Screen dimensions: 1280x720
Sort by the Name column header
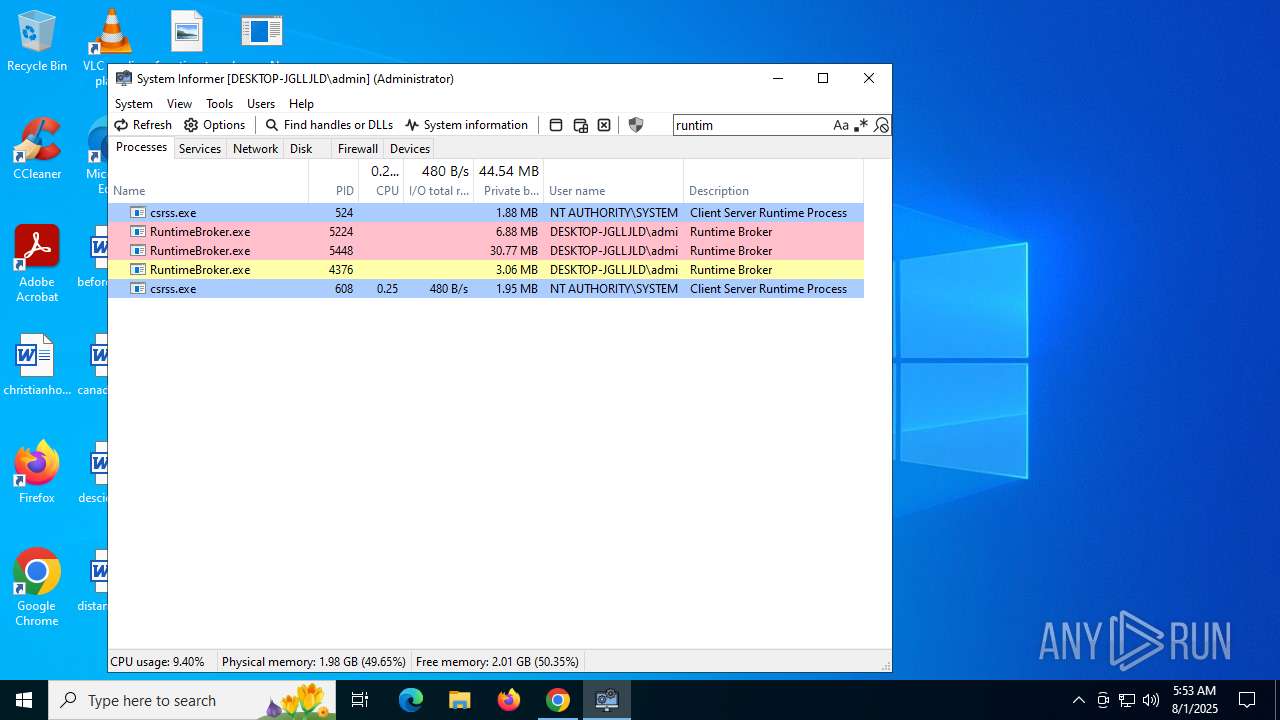pyautogui.click(x=208, y=181)
